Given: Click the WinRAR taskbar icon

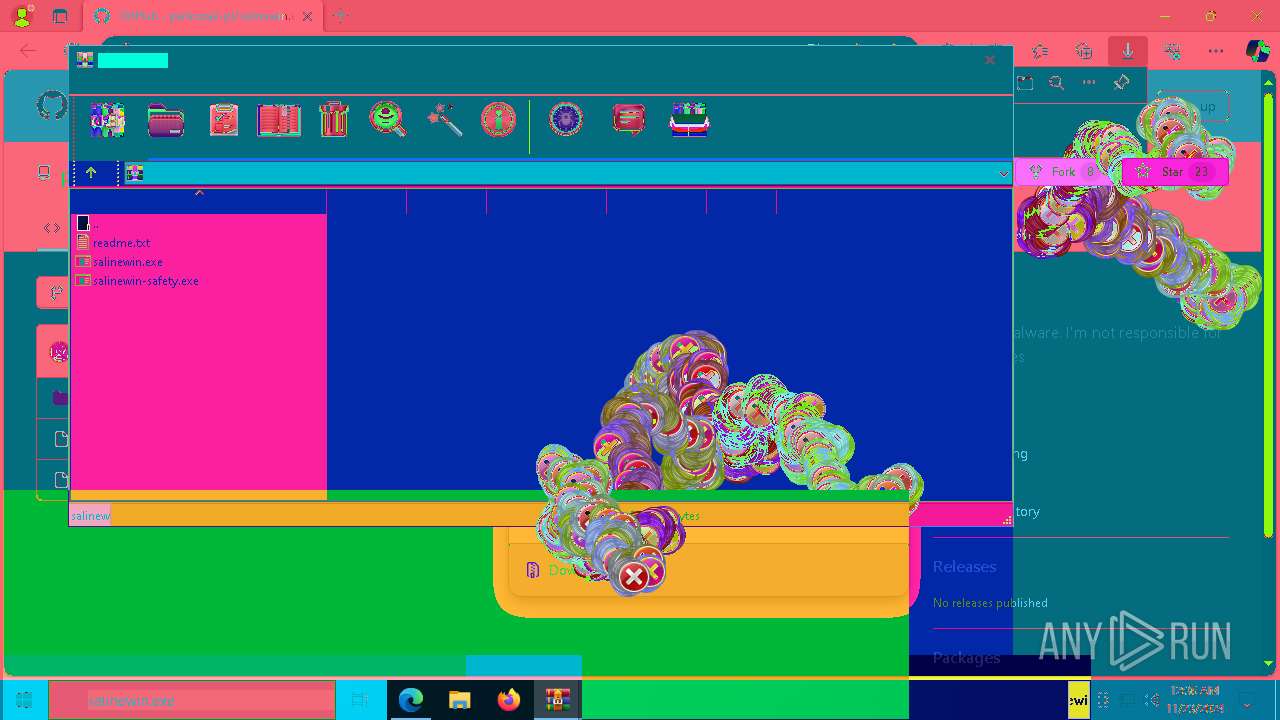Looking at the screenshot, I should pos(557,700).
